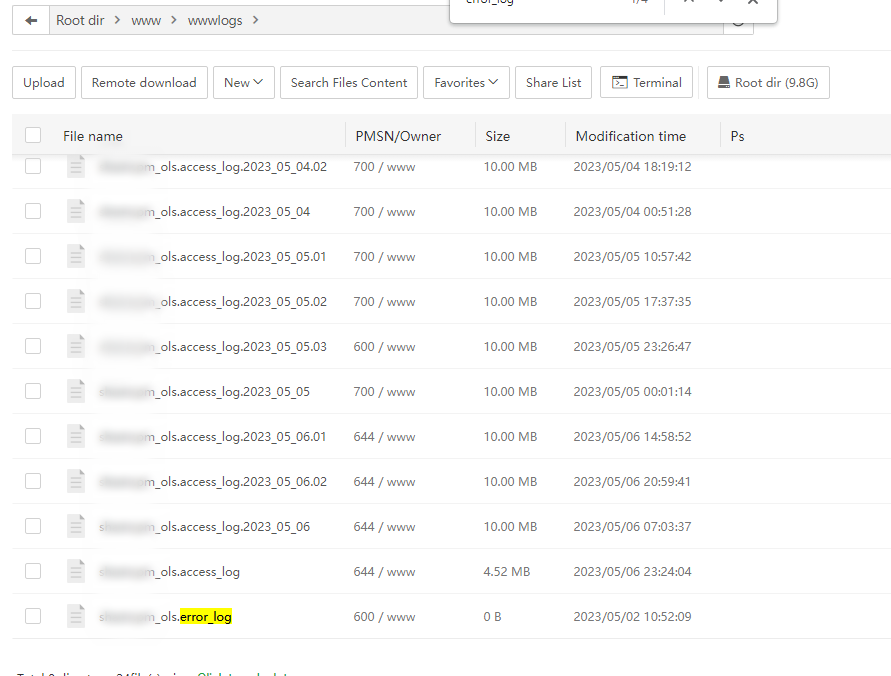Image resolution: width=891 pixels, height=676 pixels.
Task: Sort by Modification time column header
Action: click(x=631, y=136)
